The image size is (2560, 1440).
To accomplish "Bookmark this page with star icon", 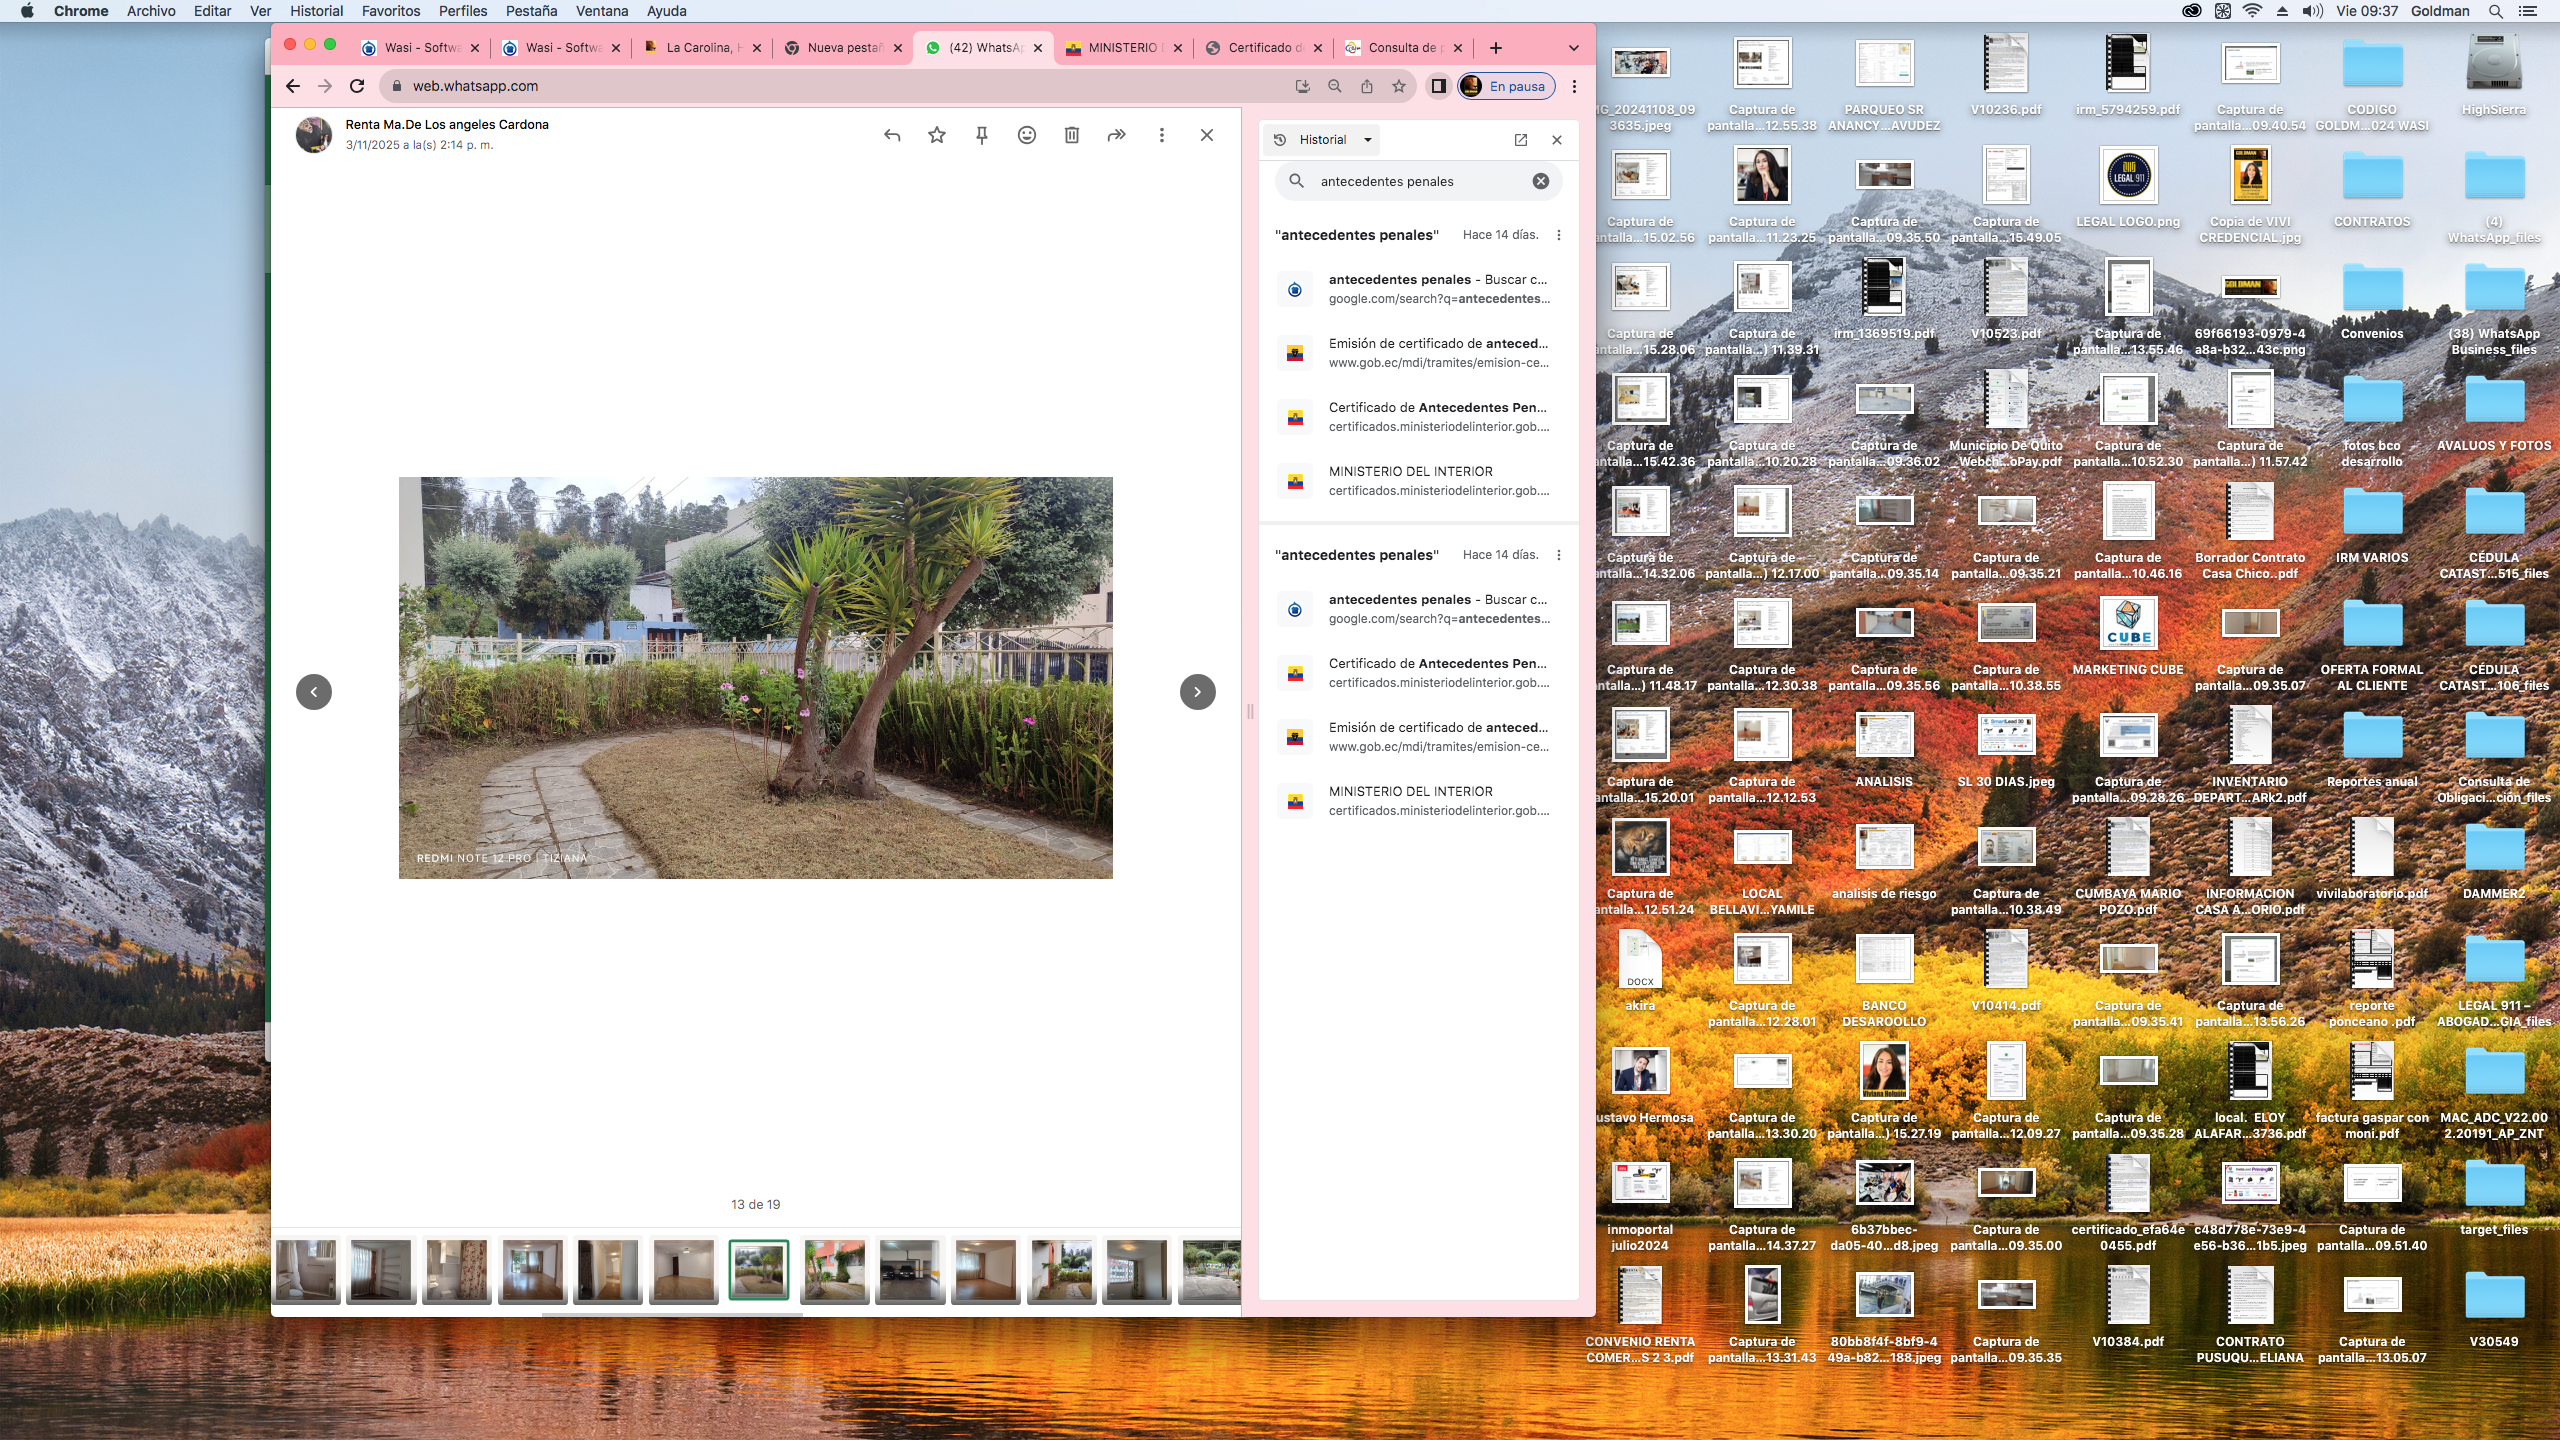I will [x=1399, y=86].
